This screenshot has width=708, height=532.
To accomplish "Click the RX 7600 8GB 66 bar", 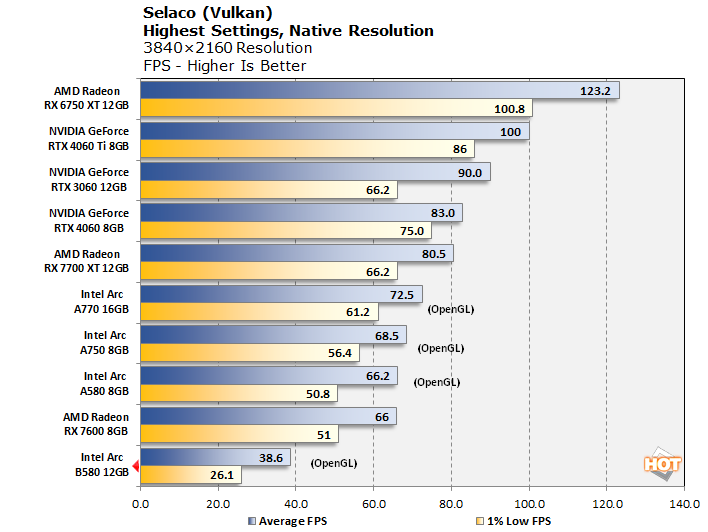I will pos(268,416).
